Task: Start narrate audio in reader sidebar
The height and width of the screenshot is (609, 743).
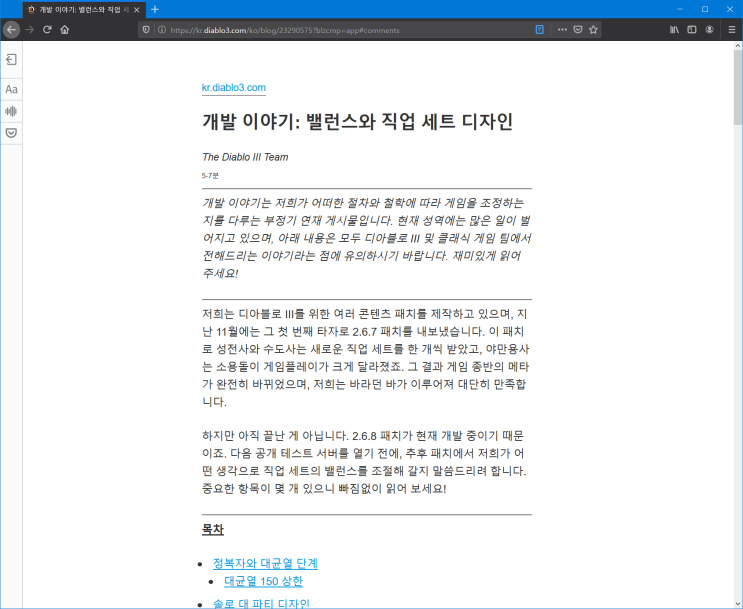Action: 11,111
